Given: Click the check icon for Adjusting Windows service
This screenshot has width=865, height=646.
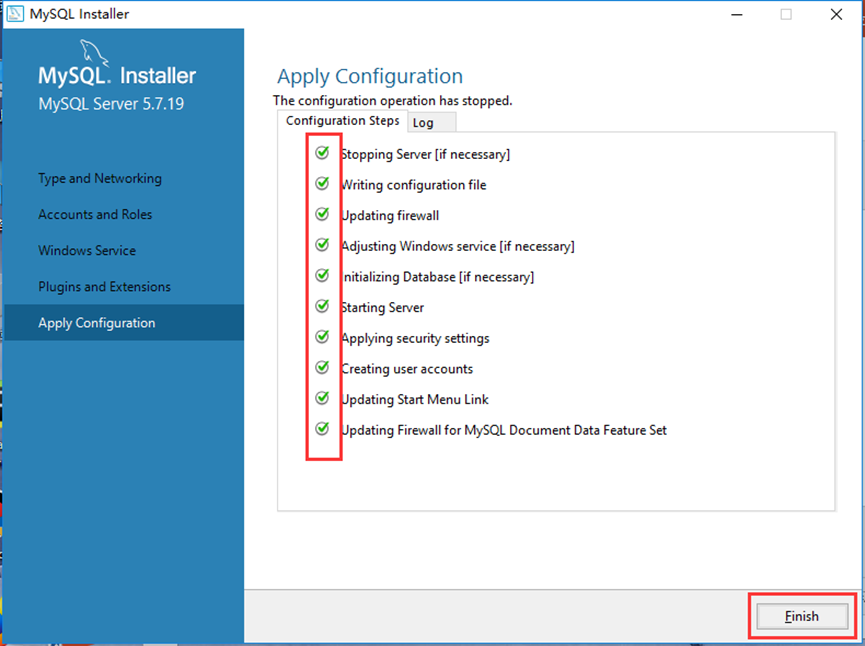Looking at the screenshot, I should coord(322,245).
